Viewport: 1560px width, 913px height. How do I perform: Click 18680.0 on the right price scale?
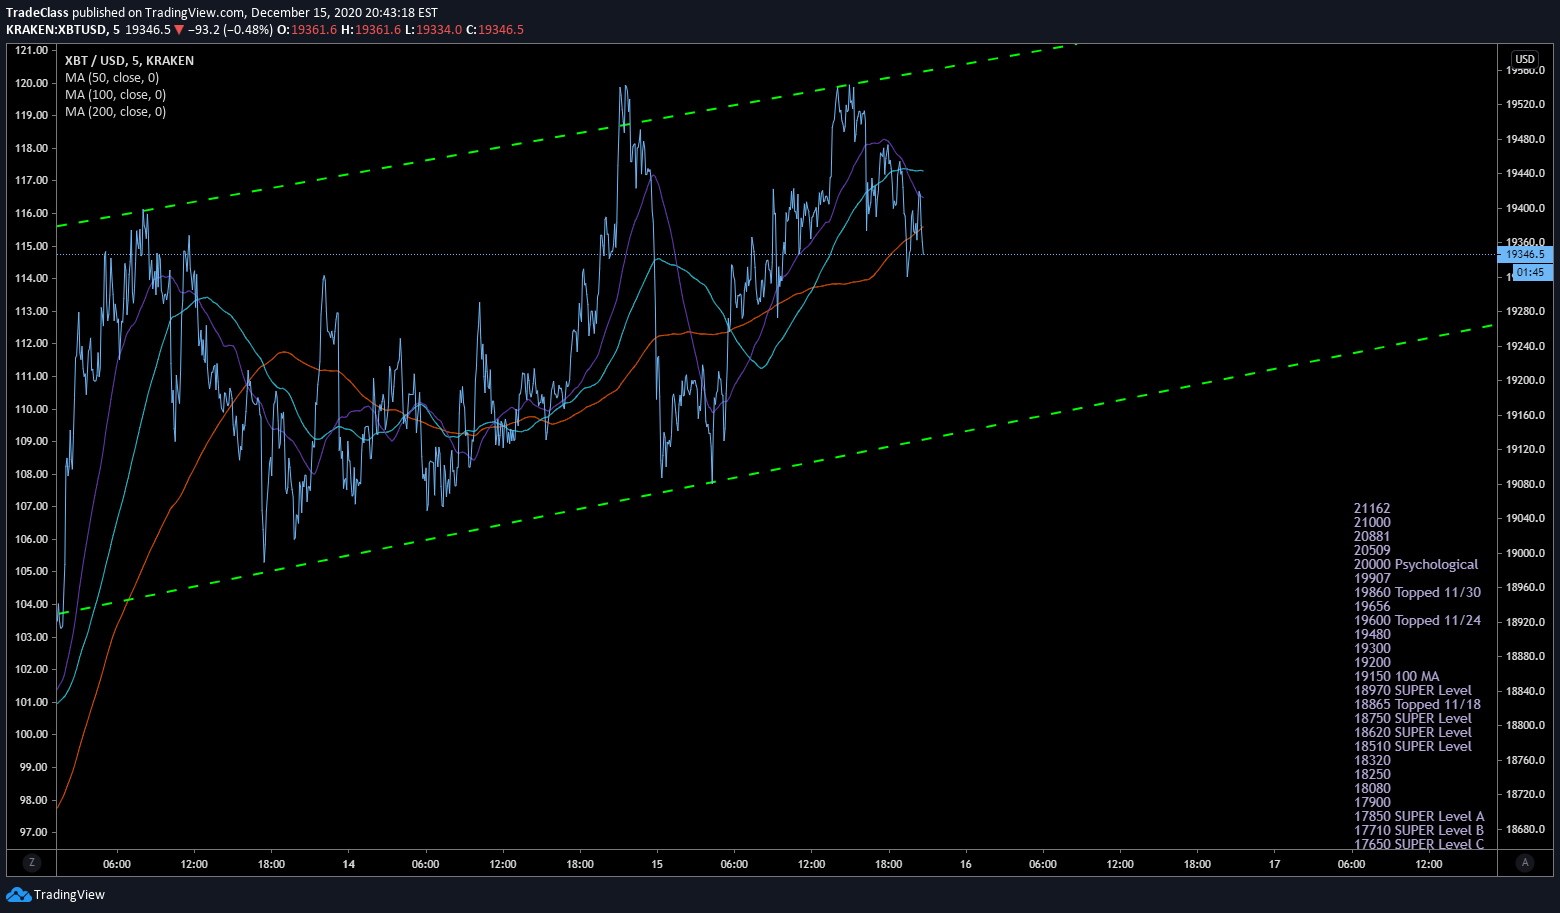(x=1525, y=829)
